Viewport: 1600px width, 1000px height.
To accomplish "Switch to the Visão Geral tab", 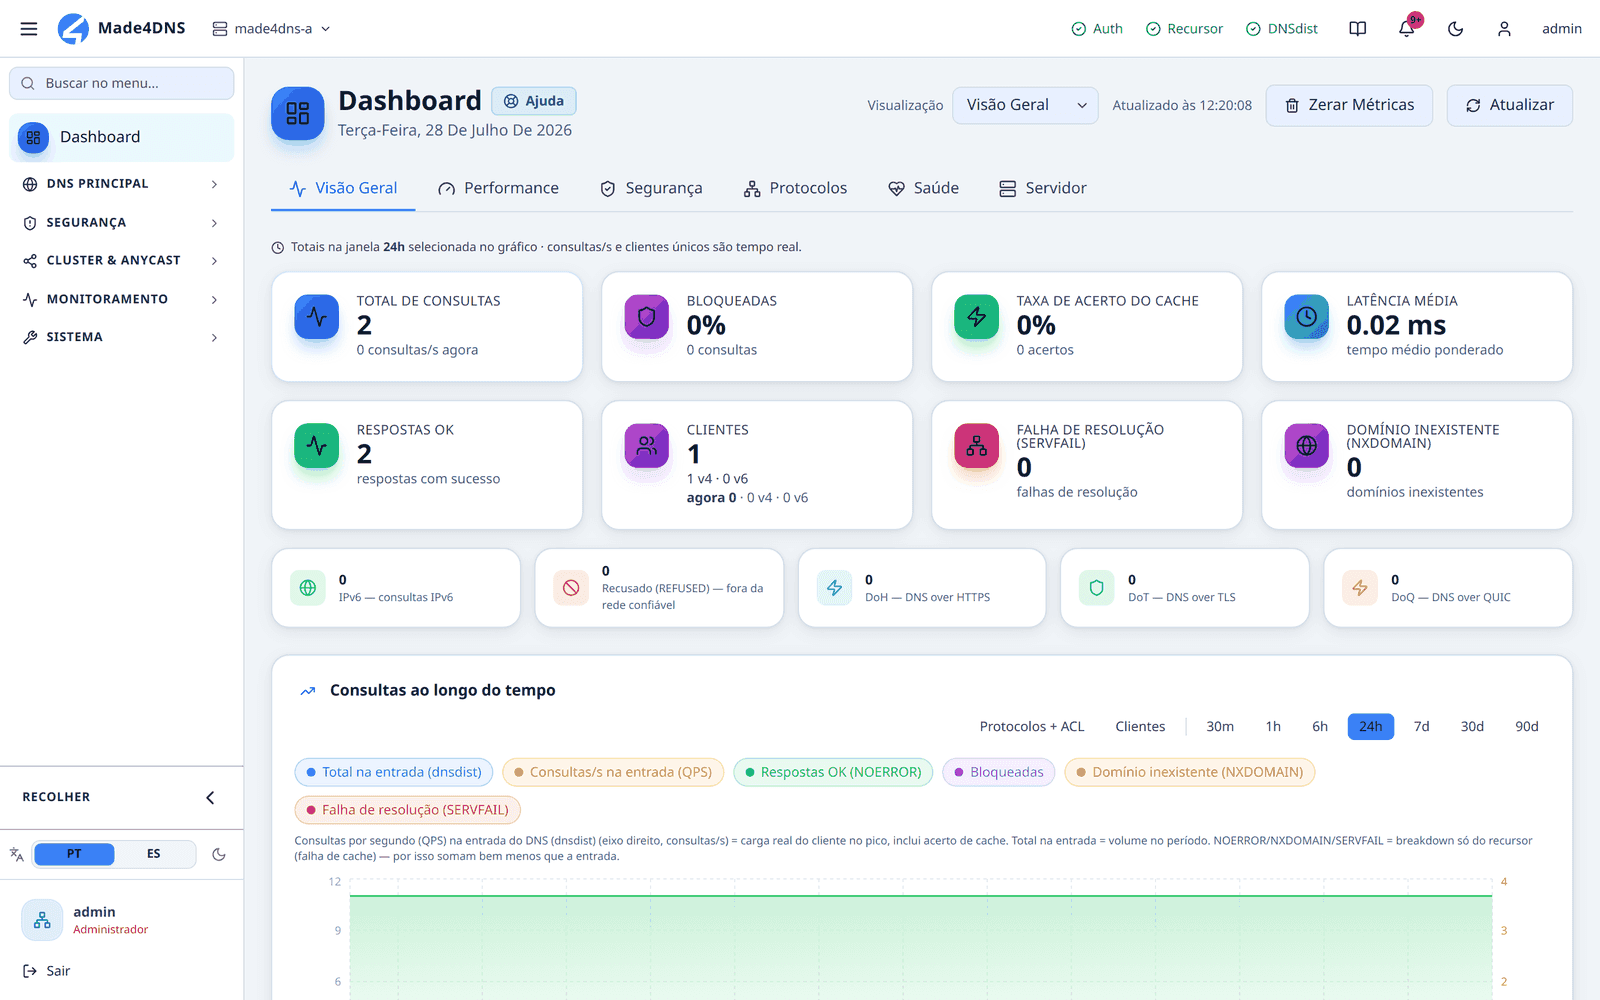I will tap(343, 188).
